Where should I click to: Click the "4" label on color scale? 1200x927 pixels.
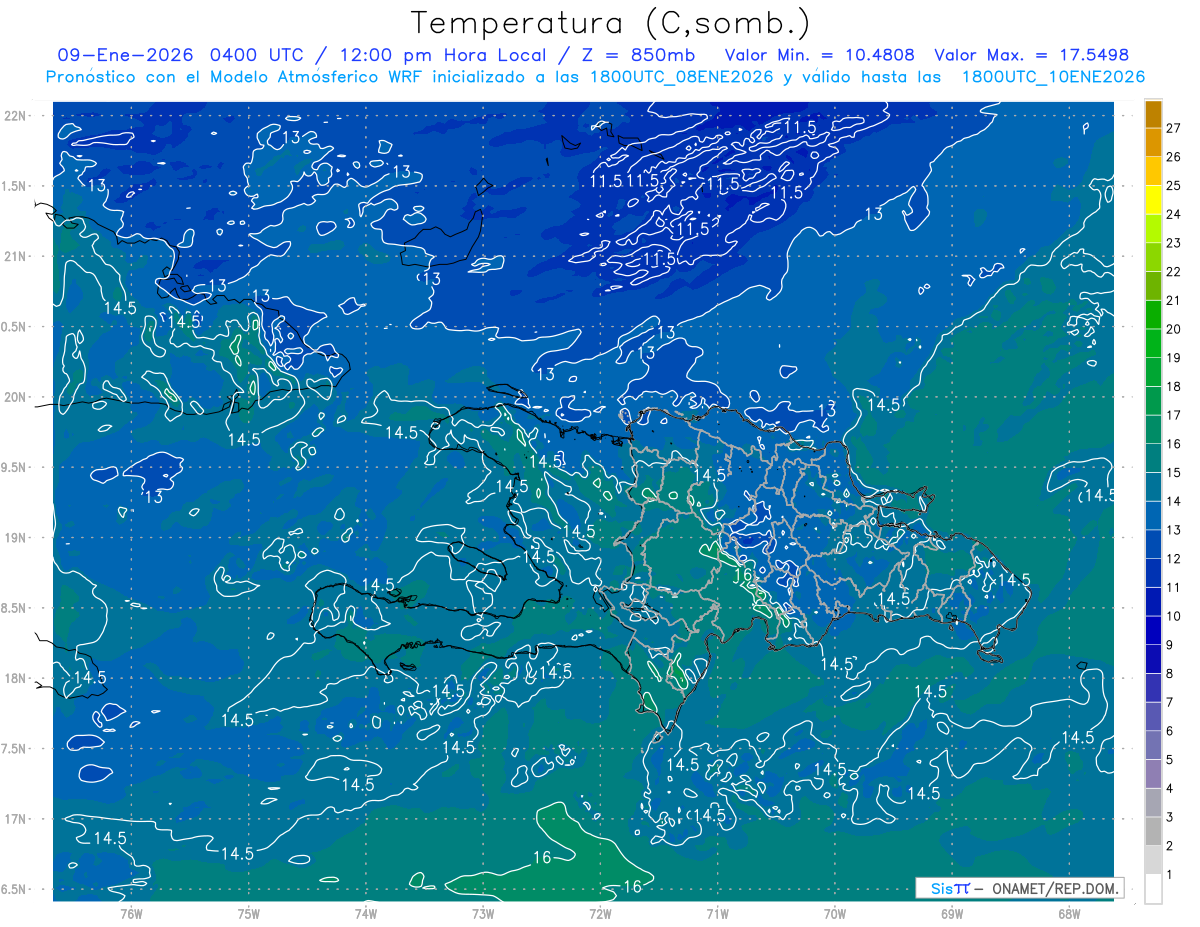click(1170, 789)
